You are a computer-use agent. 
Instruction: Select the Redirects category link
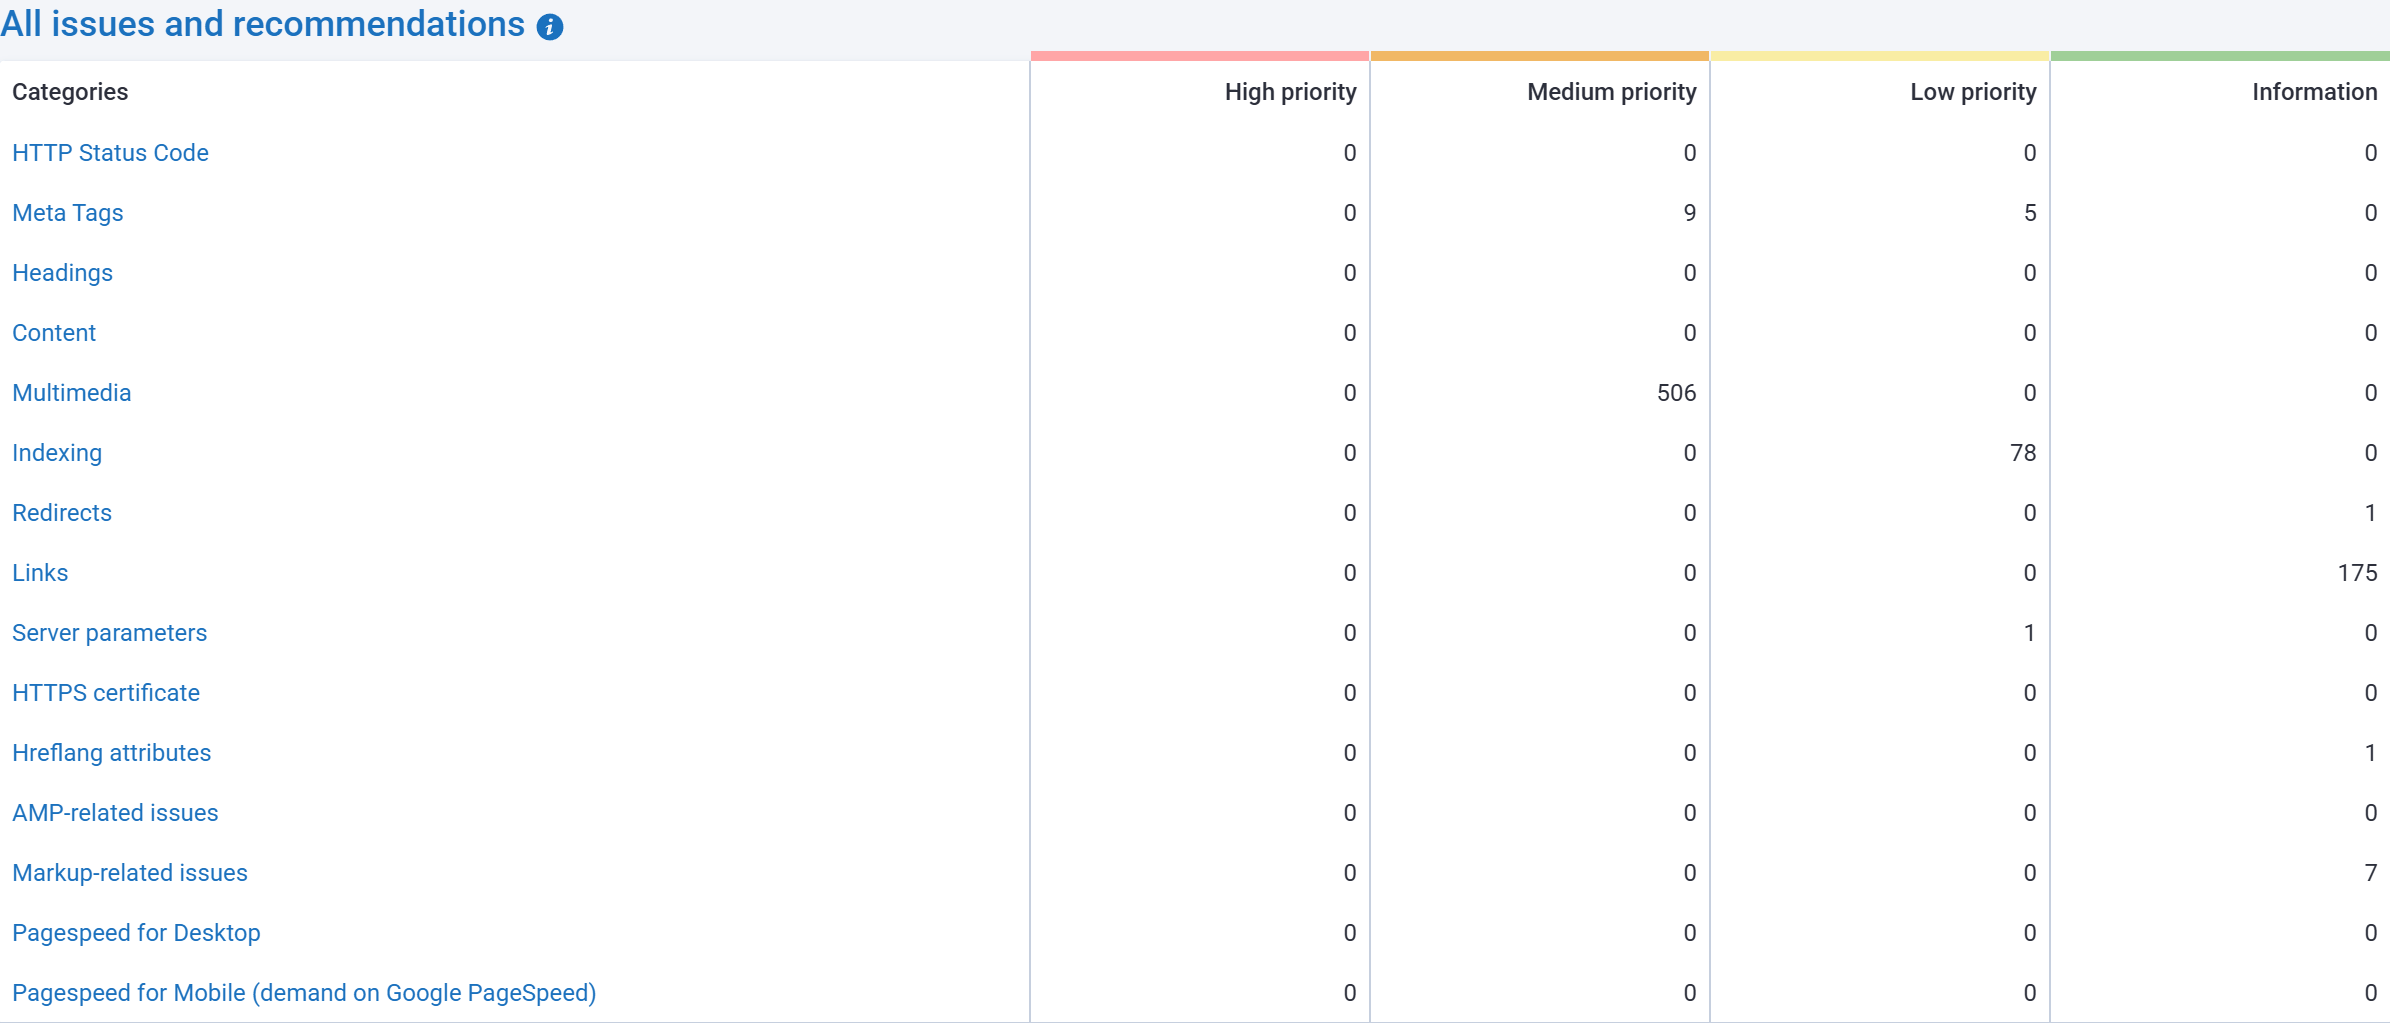click(x=62, y=513)
